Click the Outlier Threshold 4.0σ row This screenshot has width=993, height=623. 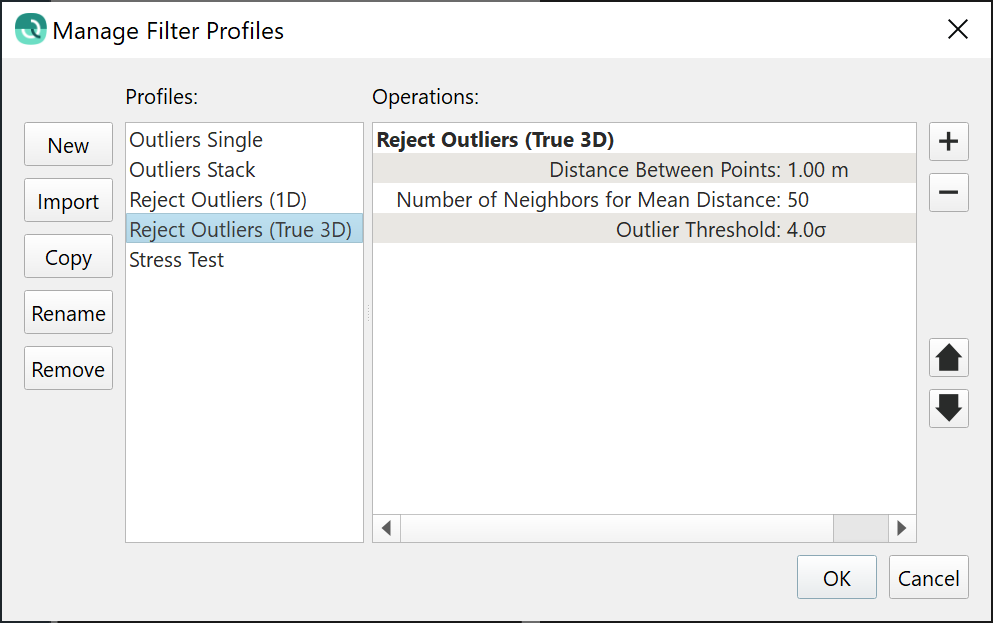[720, 230]
